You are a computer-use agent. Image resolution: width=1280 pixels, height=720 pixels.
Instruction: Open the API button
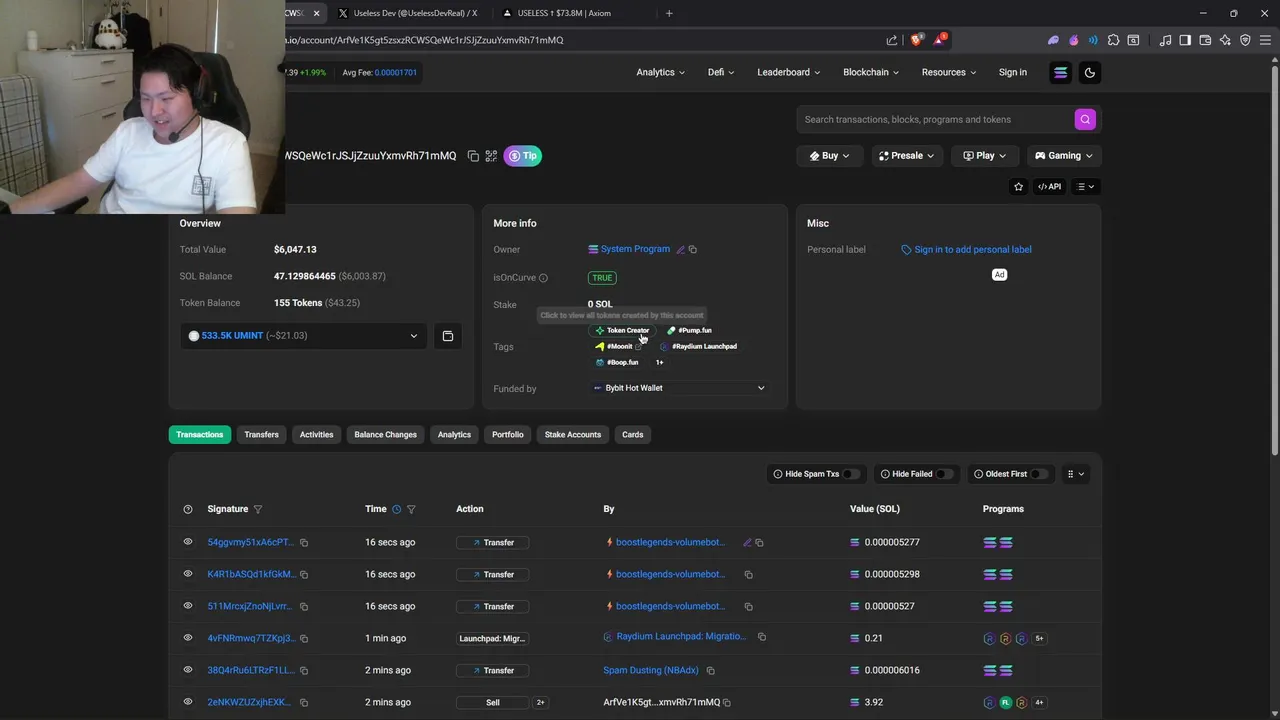coord(1049,186)
